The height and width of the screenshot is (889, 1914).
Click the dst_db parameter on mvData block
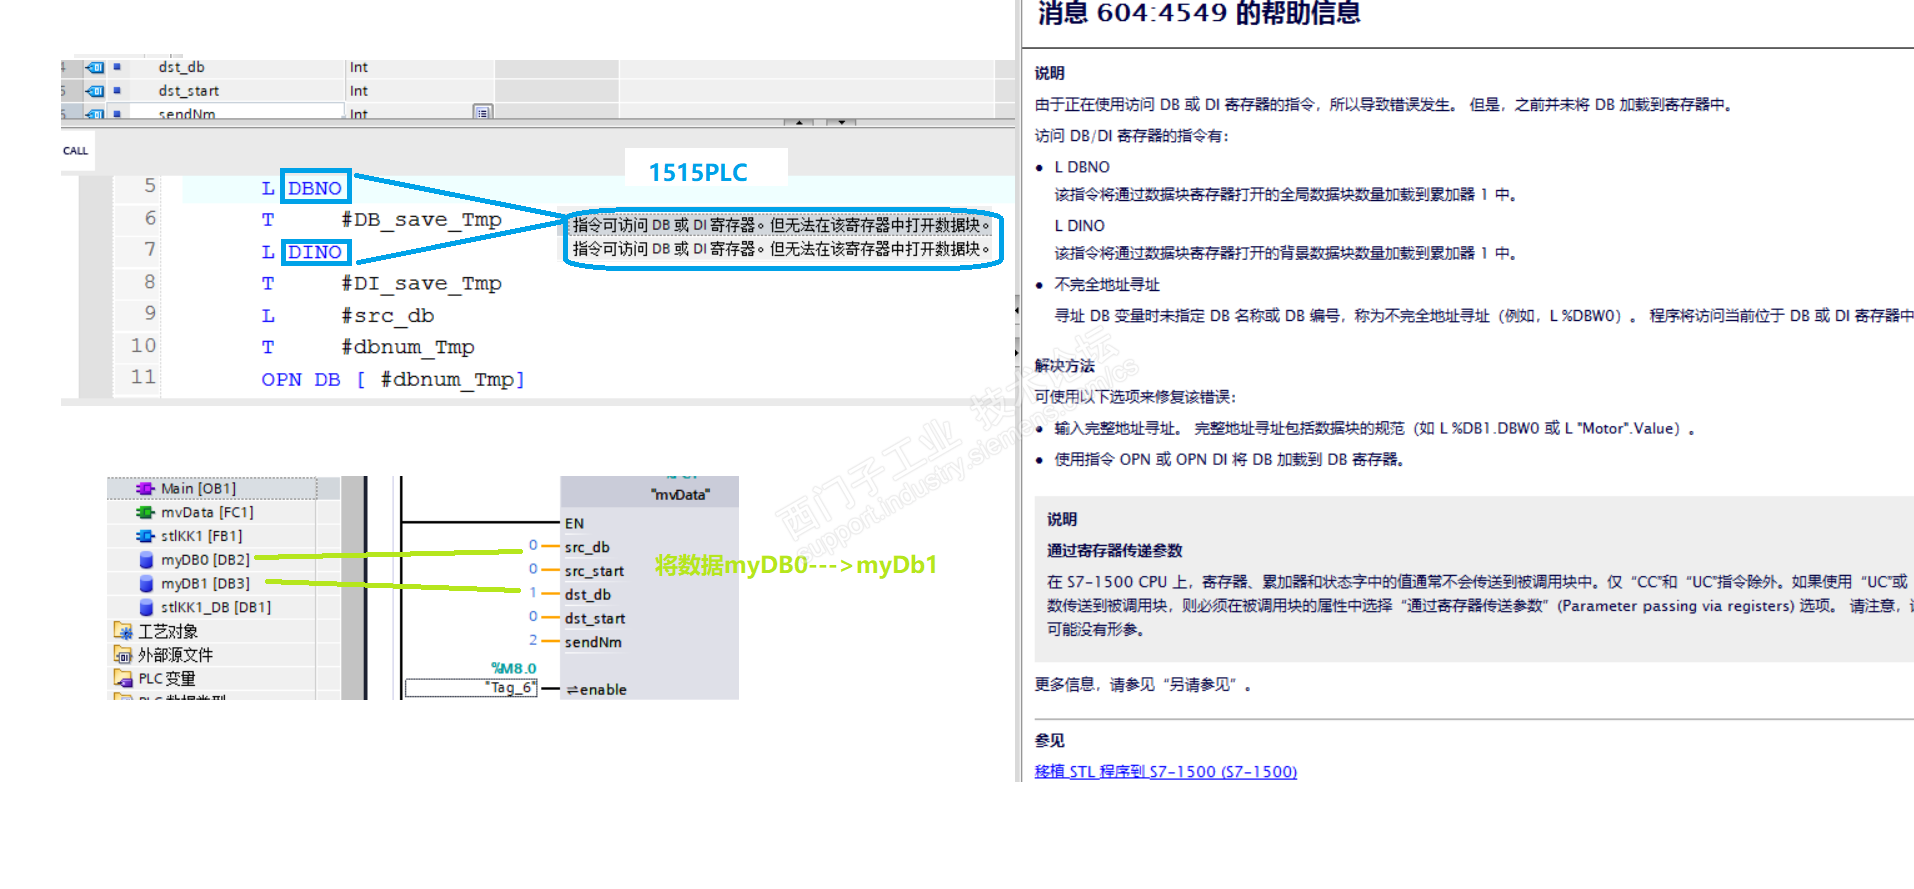pyautogui.click(x=587, y=594)
